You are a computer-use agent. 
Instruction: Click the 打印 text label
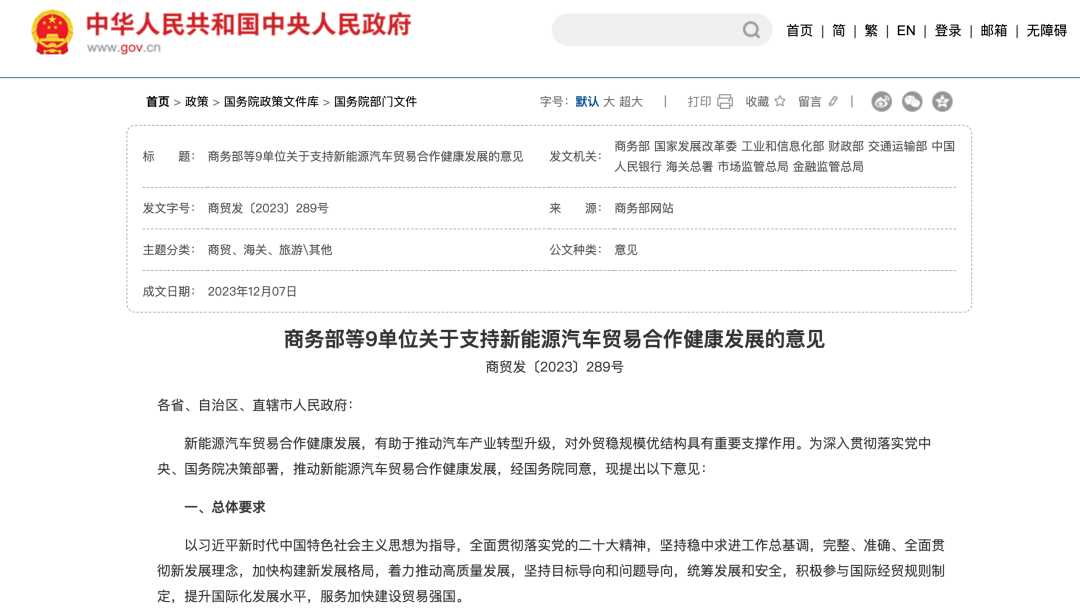(697, 101)
